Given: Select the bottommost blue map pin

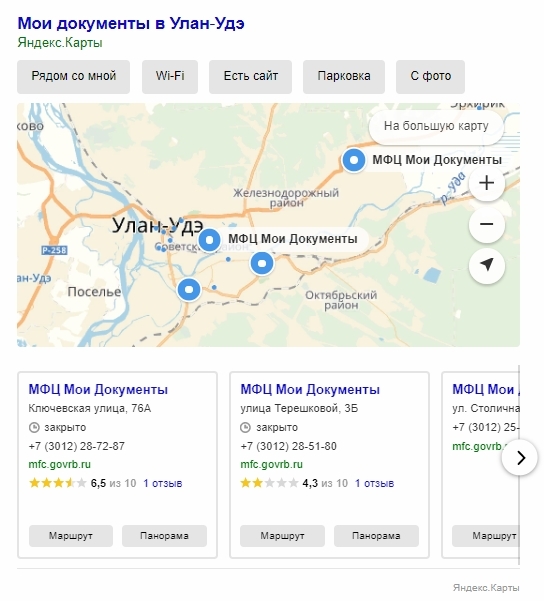Looking at the screenshot, I should [x=189, y=289].
